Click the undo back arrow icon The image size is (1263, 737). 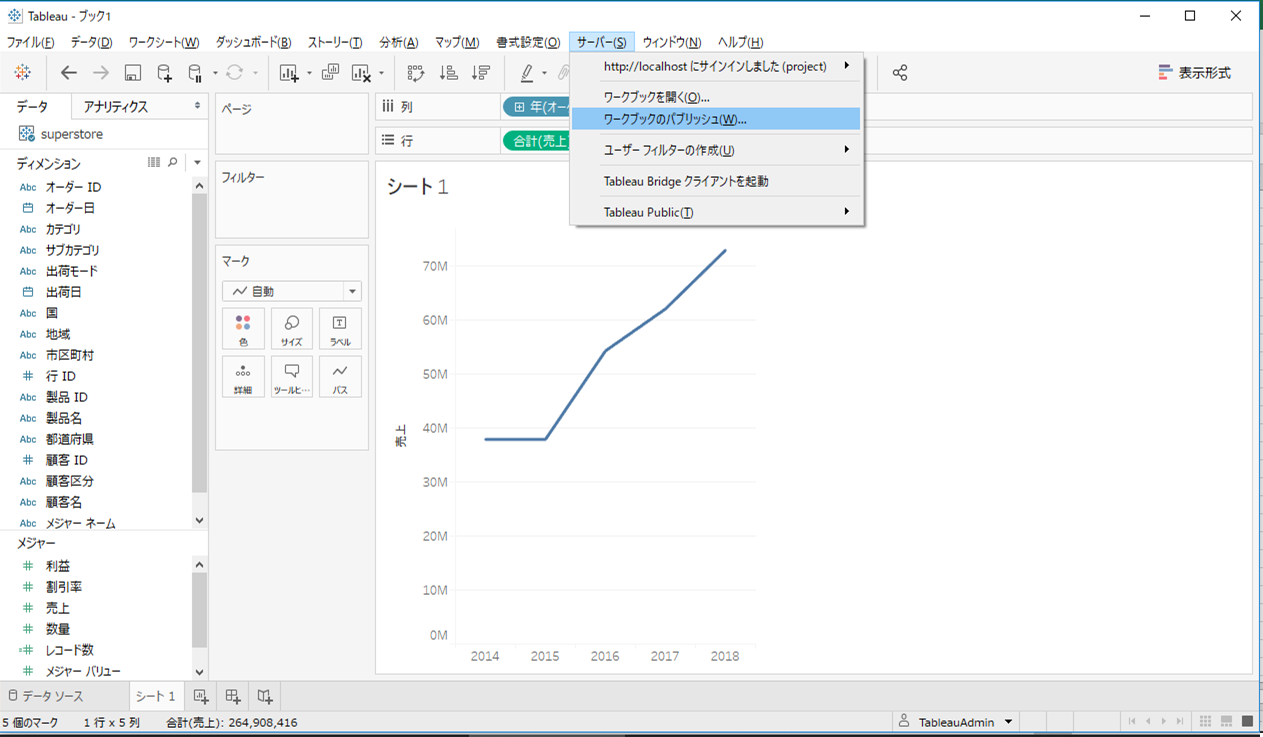coord(69,72)
